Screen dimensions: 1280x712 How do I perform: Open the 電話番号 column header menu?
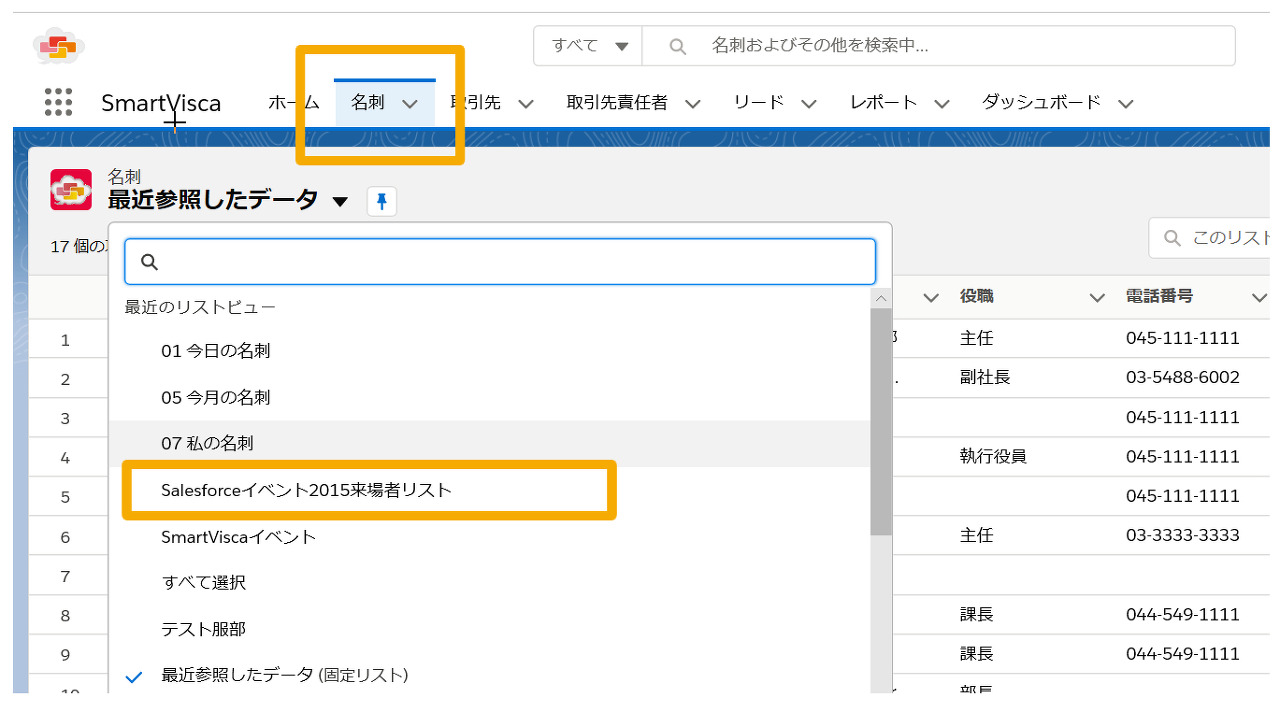coord(1260,298)
